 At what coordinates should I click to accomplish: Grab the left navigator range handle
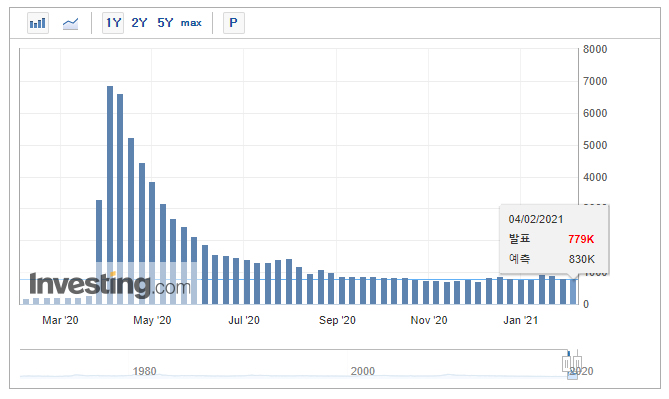tap(566, 364)
